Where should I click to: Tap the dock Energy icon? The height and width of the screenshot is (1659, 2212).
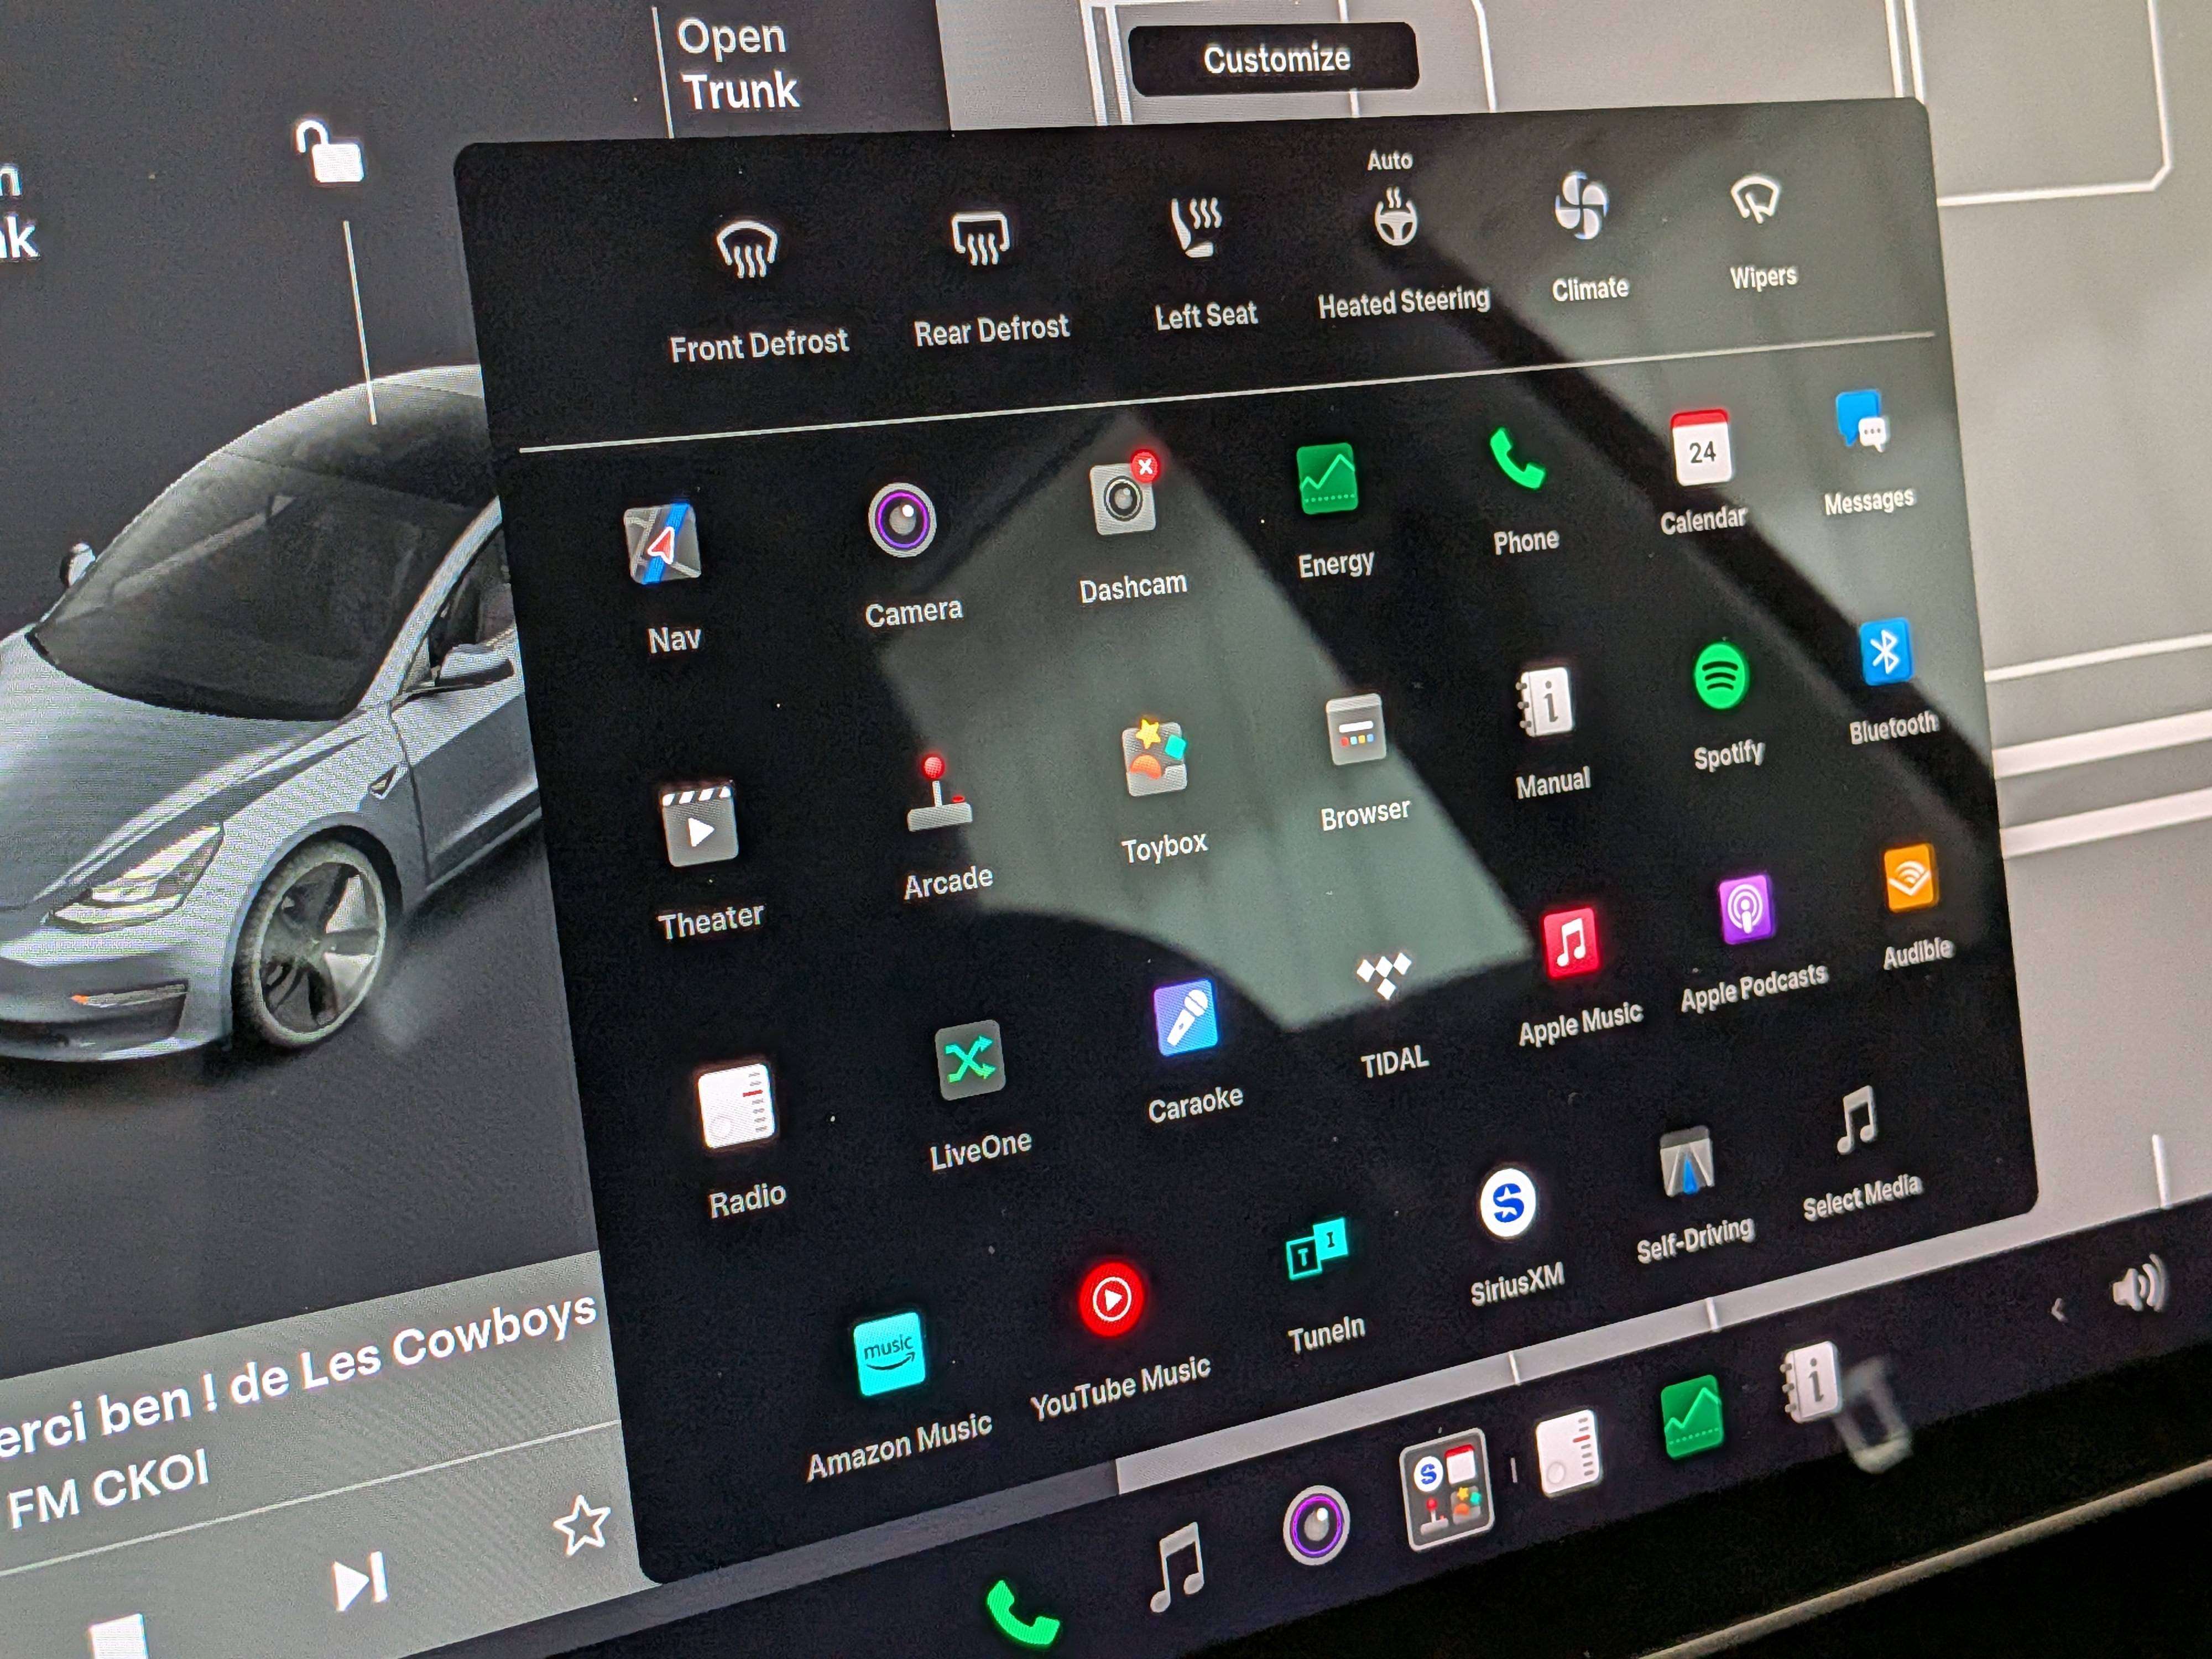tap(1691, 1416)
